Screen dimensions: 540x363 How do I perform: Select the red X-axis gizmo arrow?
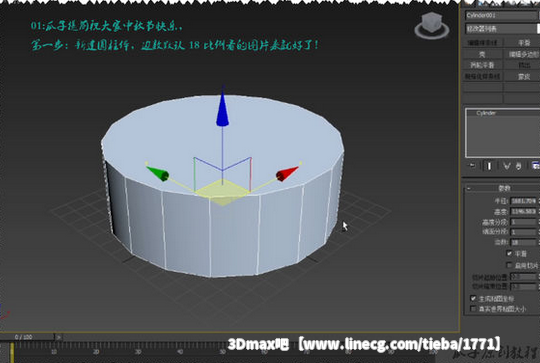tap(287, 173)
